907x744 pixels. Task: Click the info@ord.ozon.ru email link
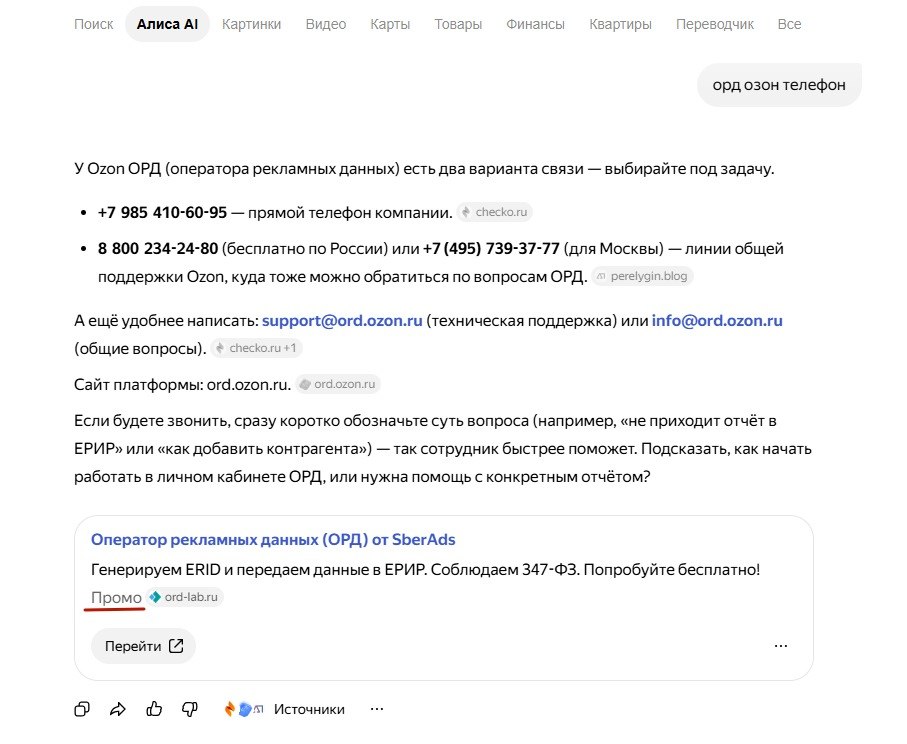[717, 321]
